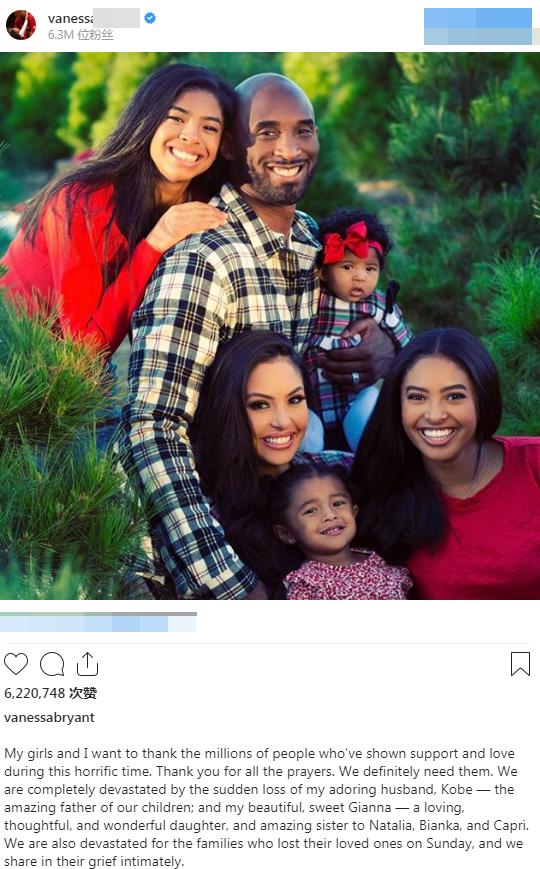Open comments via the speech bubble icon
This screenshot has height=869, width=540.
point(52,664)
